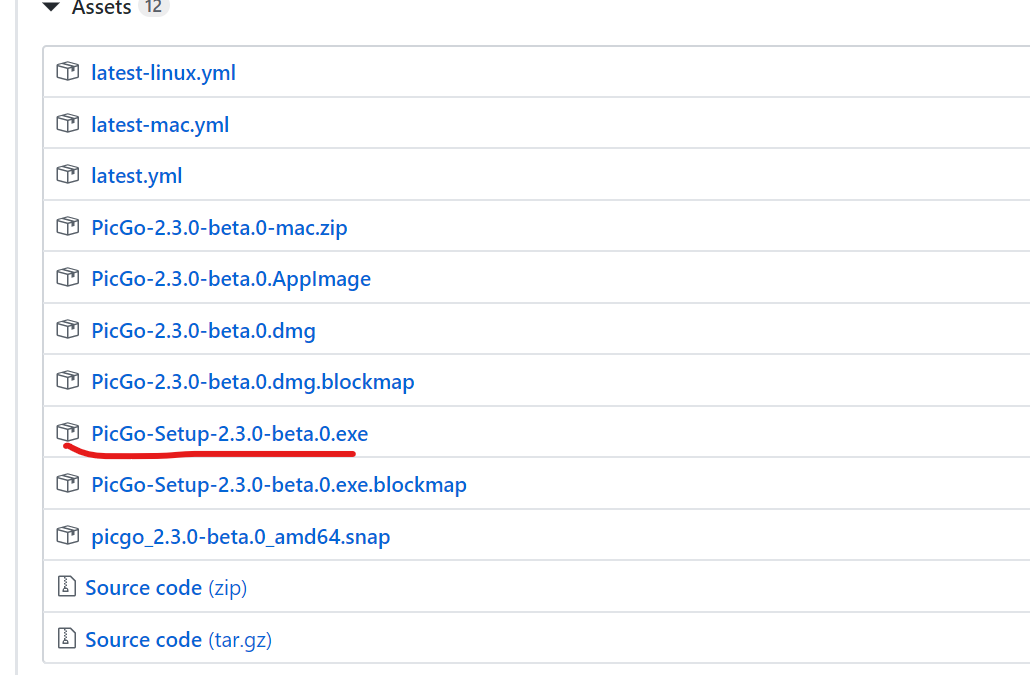Click package icon beside latest.yml
Viewport: 1030px width, 675px height.
pos(68,174)
